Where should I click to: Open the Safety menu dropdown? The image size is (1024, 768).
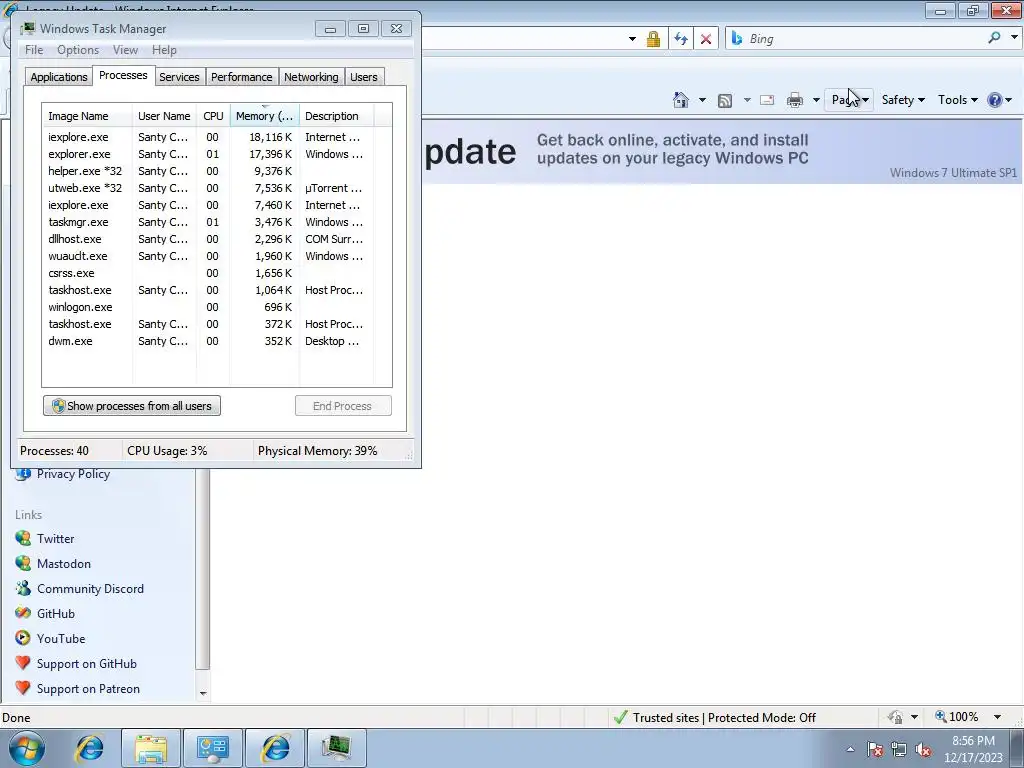[x=903, y=100]
